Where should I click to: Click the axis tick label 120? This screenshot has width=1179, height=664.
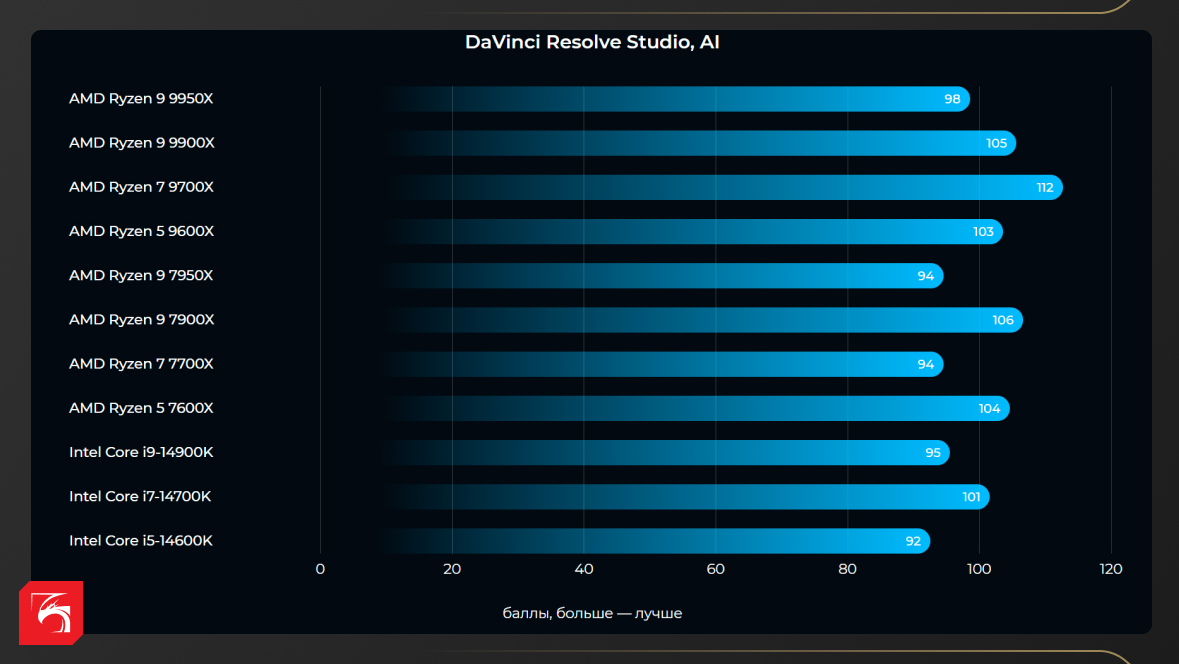pyautogui.click(x=1111, y=569)
